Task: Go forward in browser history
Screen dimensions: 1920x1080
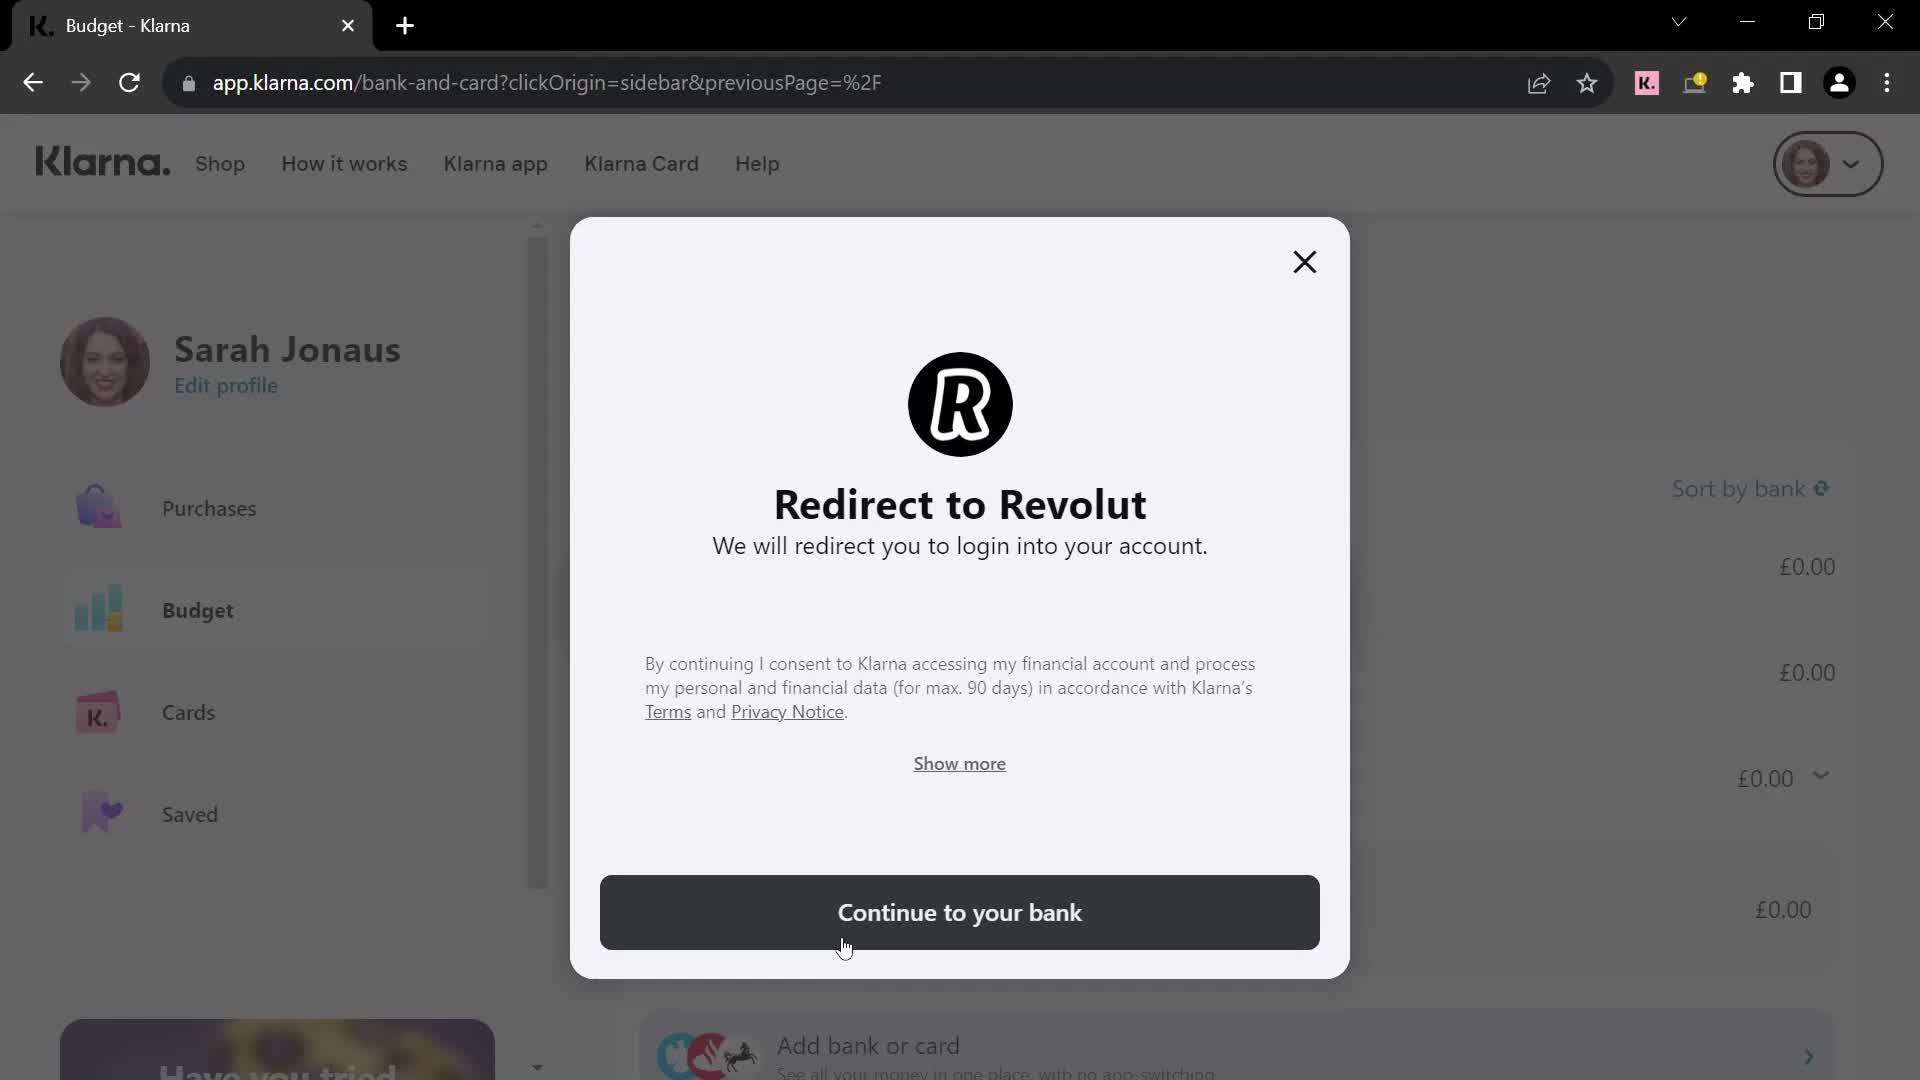Action: tap(81, 83)
